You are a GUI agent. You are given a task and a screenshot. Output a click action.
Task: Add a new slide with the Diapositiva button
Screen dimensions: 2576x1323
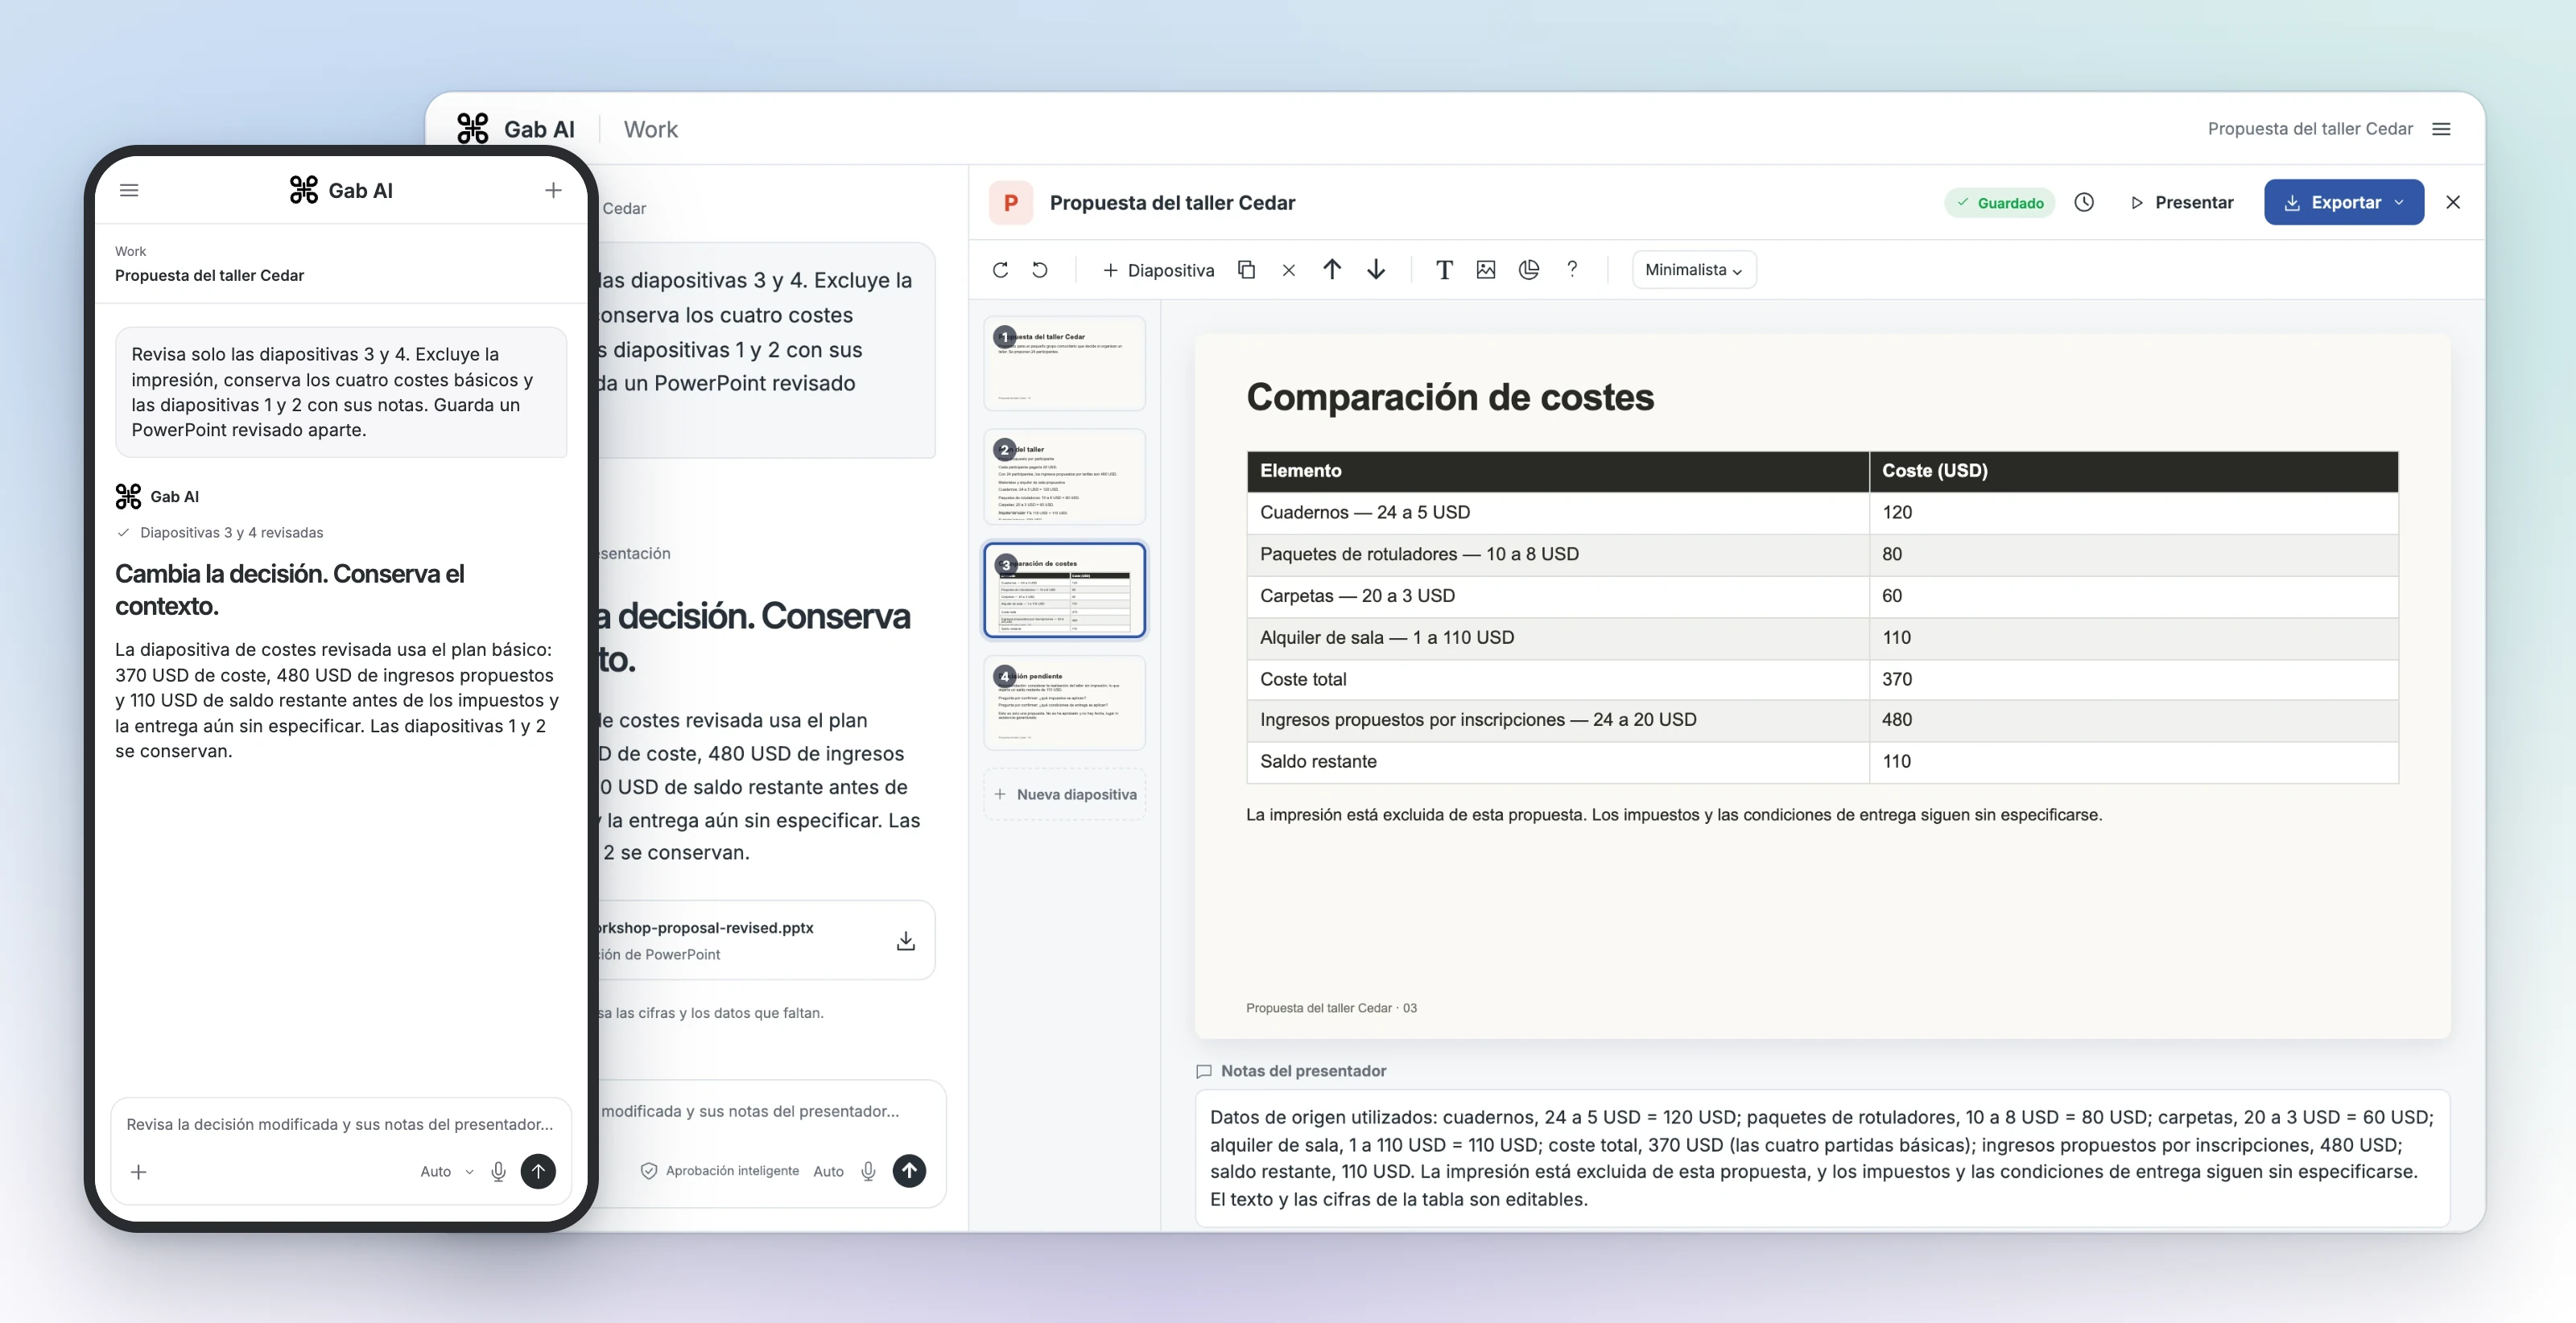point(1158,270)
